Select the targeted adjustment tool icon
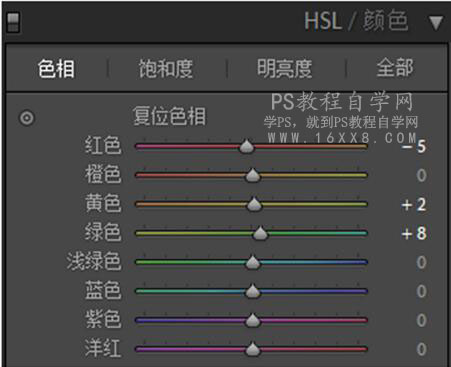Image resolution: width=451 pixels, height=367 pixels. coord(27,118)
